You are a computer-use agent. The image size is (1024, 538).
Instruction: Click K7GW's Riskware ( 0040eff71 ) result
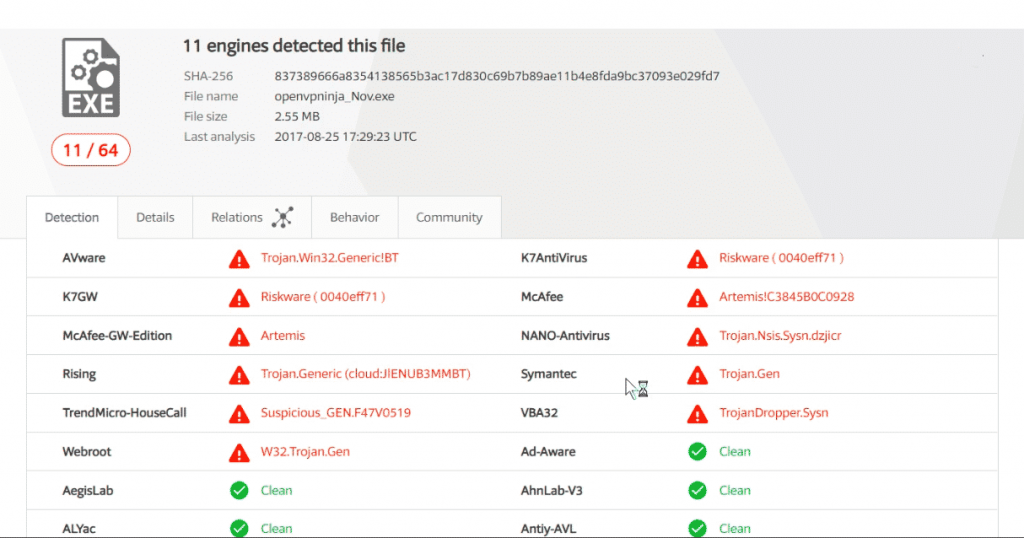click(x=323, y=296)
